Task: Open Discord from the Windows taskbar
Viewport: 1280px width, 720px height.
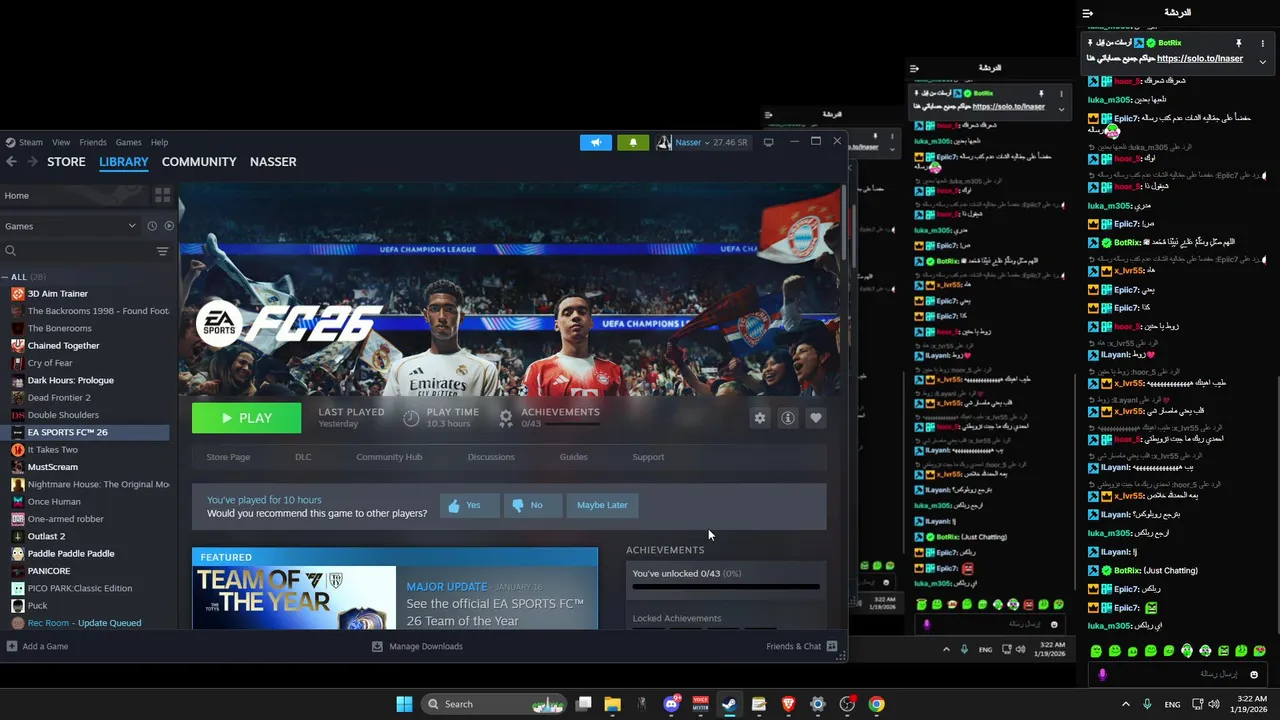Action: [x=672, y=704]
